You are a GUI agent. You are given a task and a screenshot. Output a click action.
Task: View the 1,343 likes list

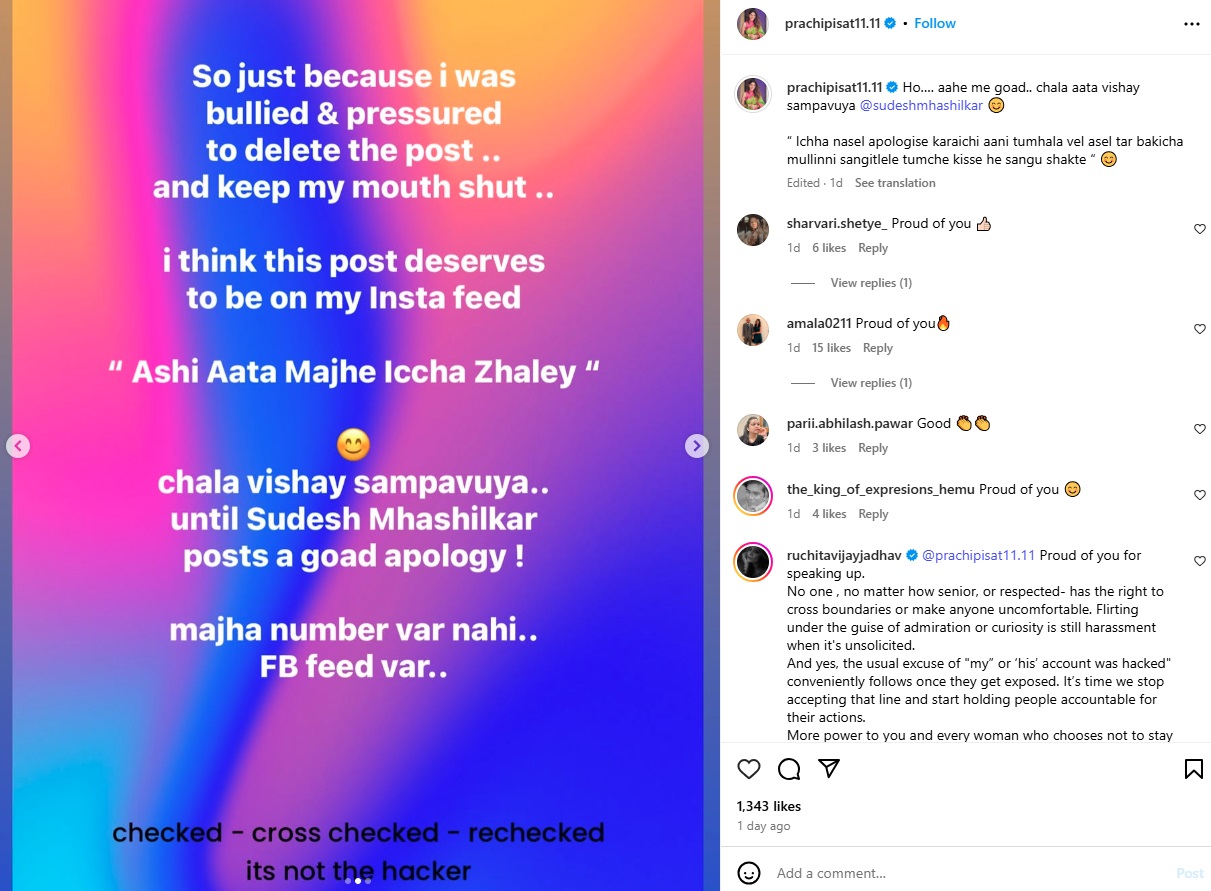769,806
